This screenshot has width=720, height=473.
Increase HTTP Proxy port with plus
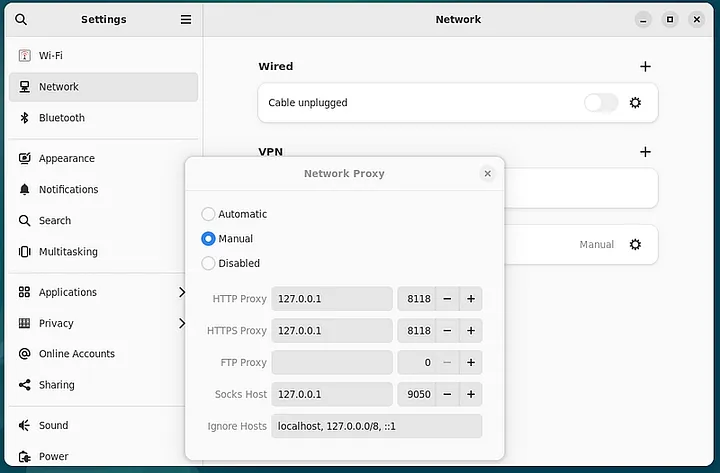click(471, 299)
